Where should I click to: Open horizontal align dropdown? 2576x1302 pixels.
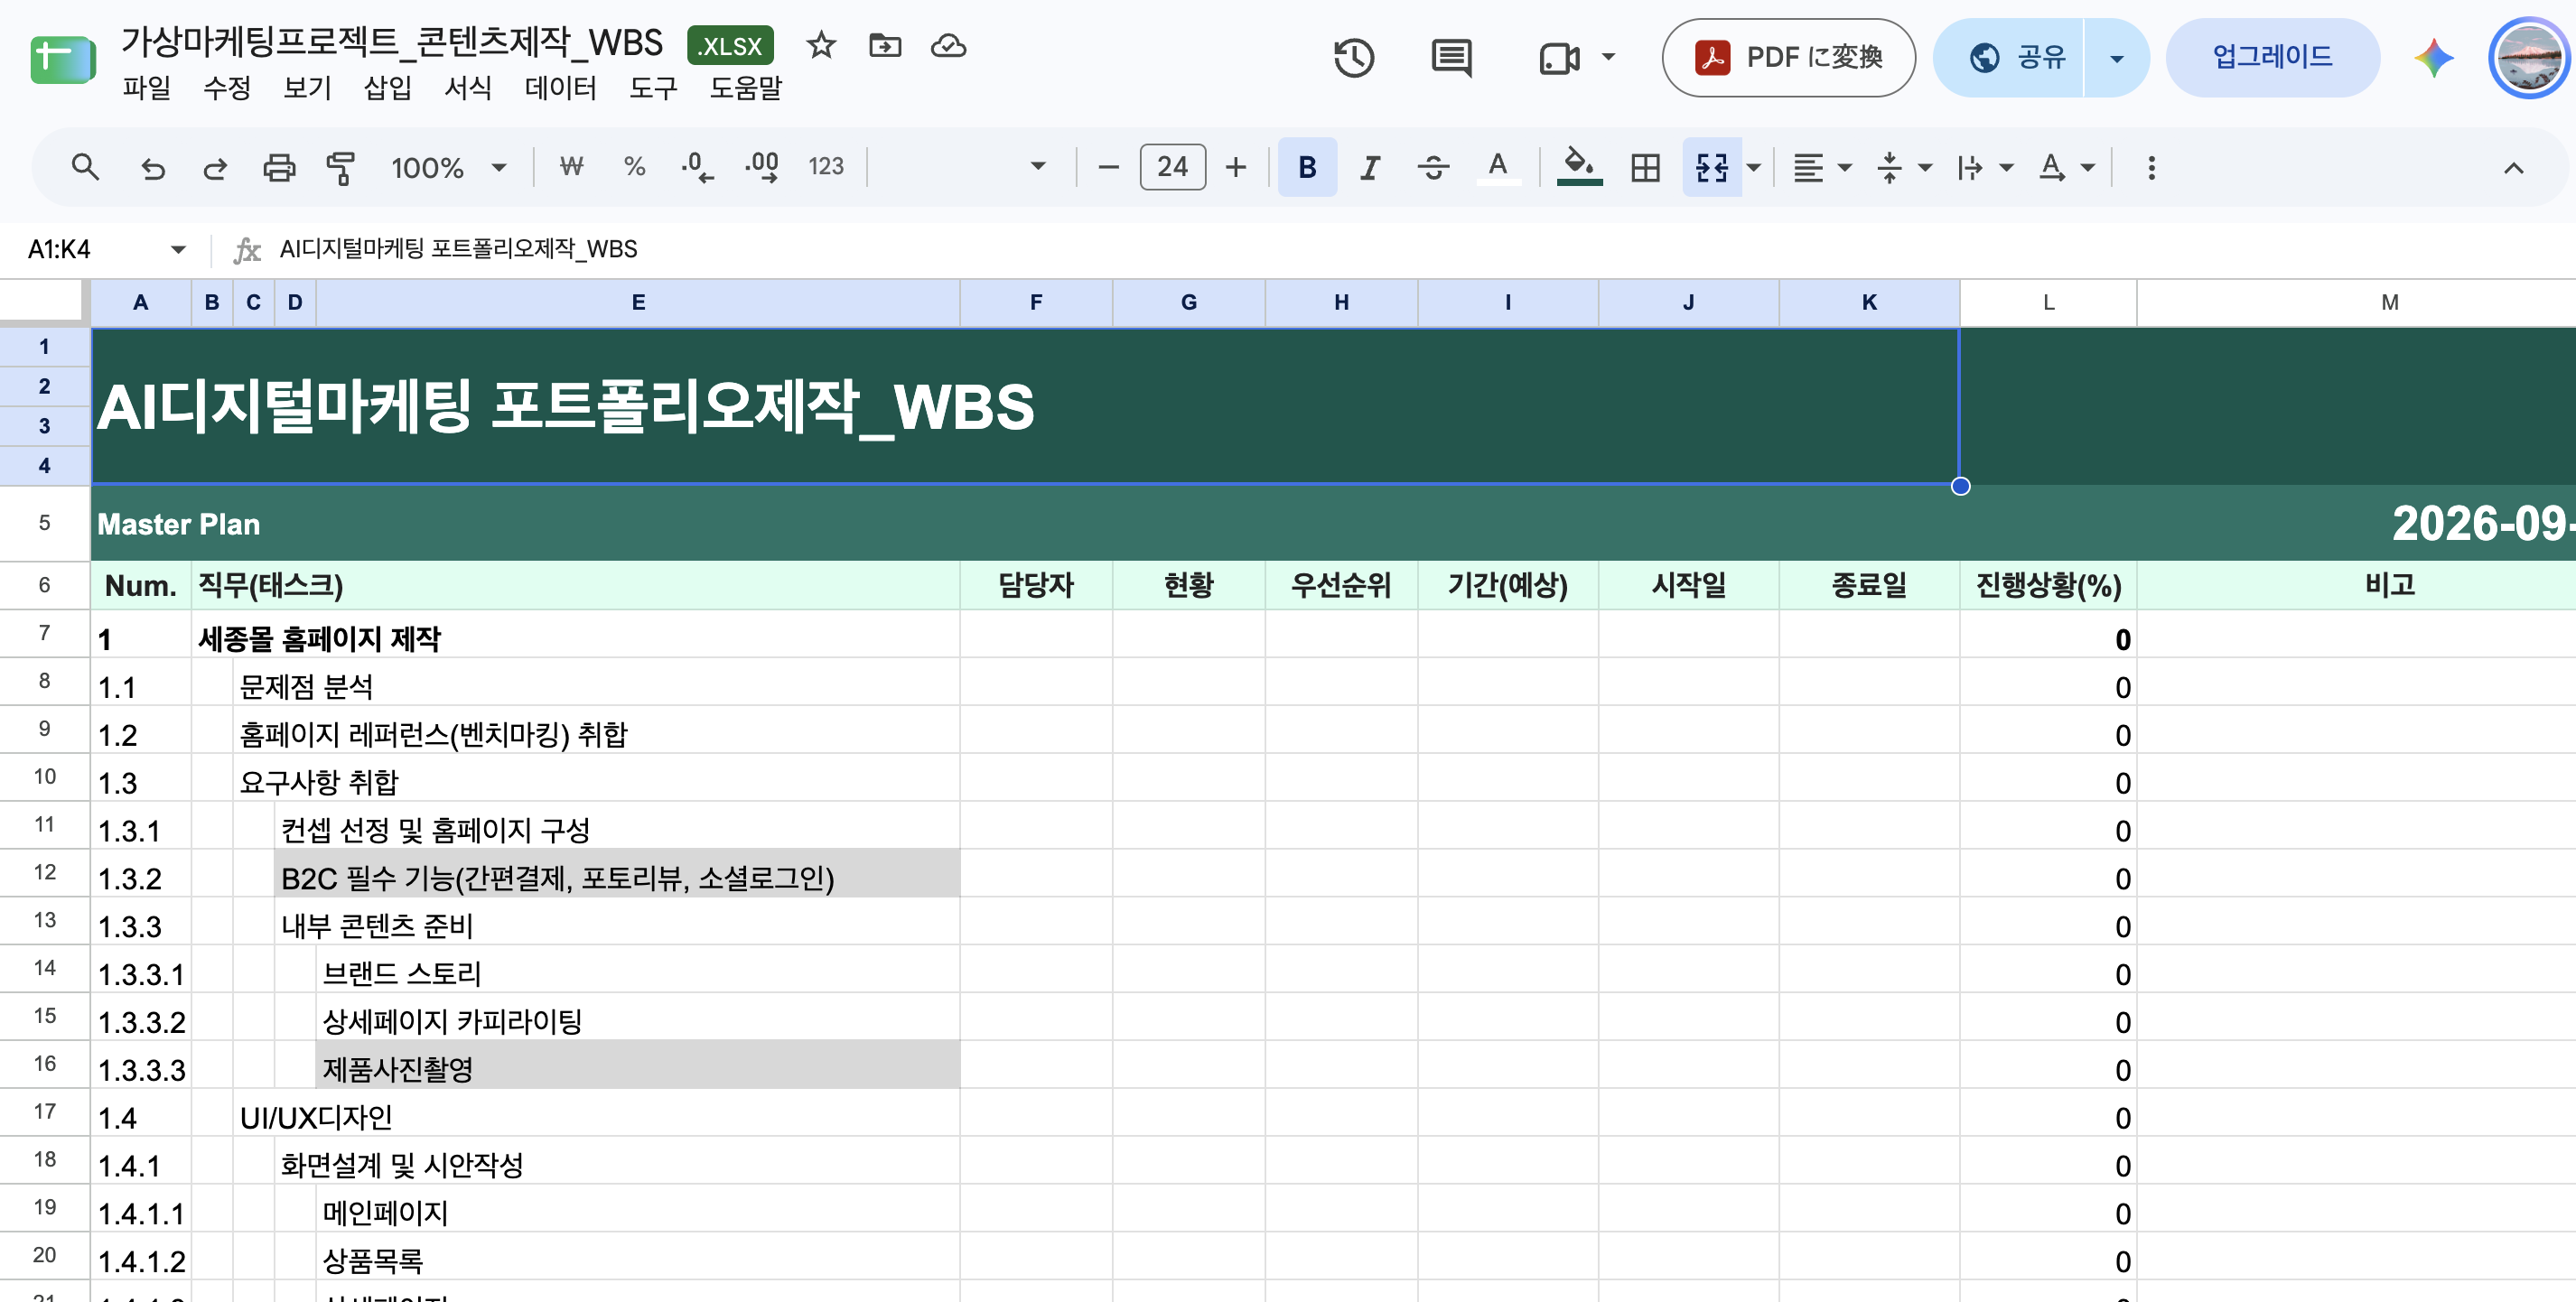coord(1822,167)
